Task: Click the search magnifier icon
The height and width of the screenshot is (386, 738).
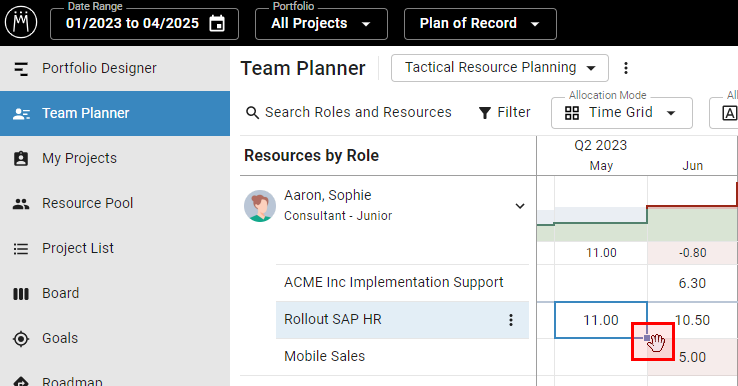Action: click(x=253, y=113)
